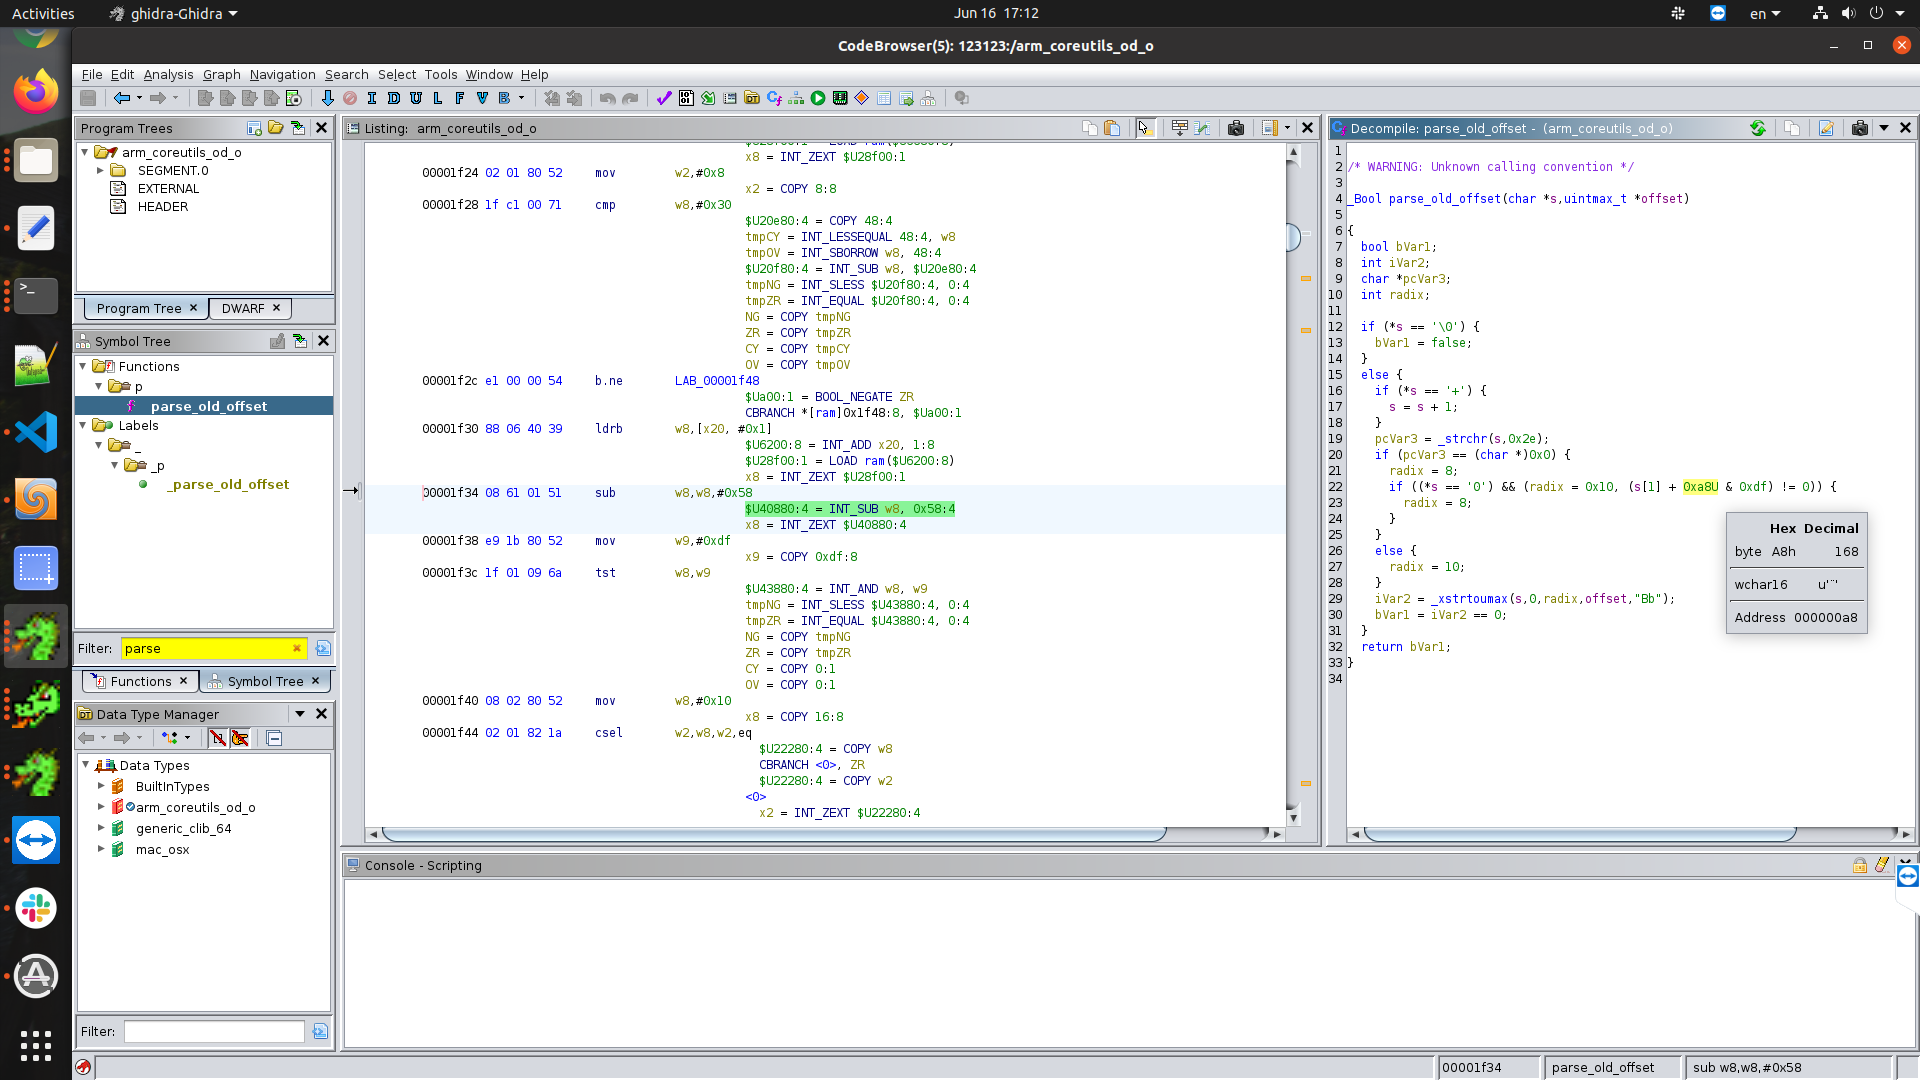Switch to the DWARF tab

click(x=243, y=308)
